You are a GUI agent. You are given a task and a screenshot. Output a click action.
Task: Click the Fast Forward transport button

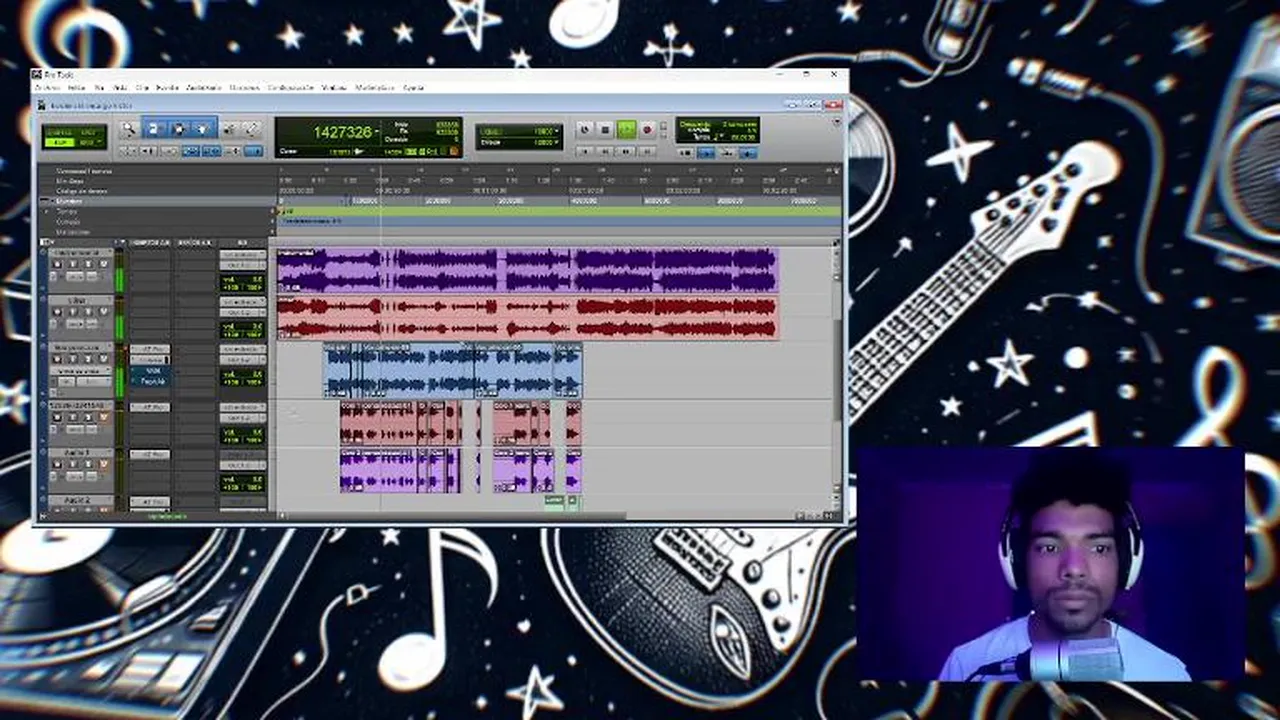[x=626, y=152]
